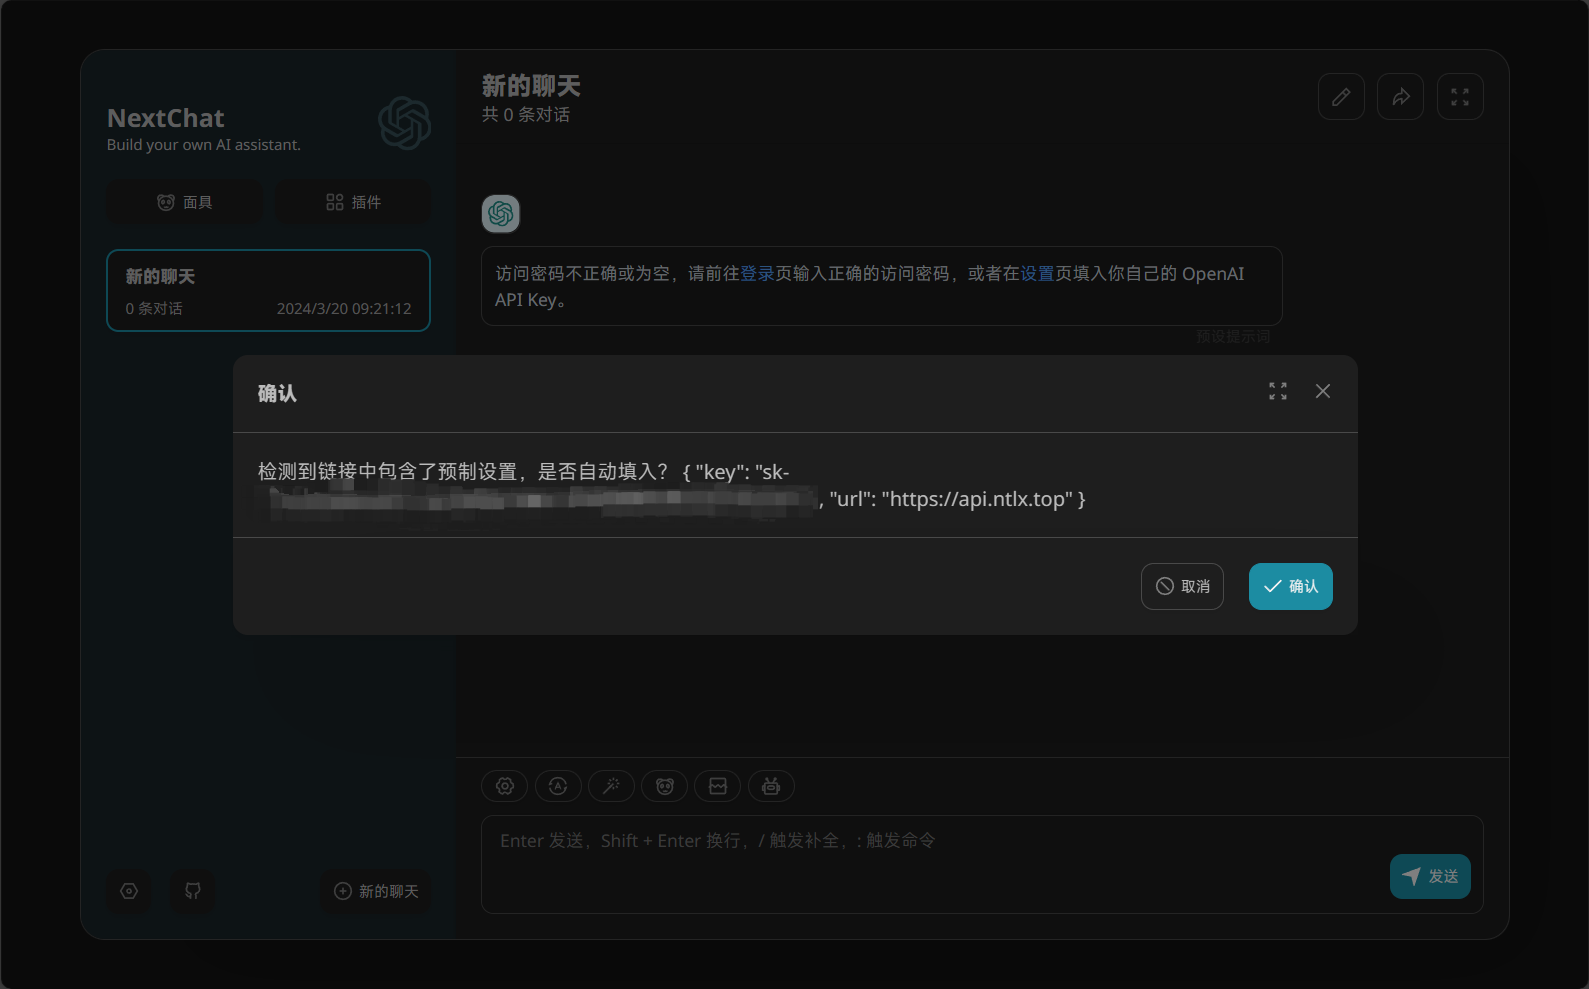Click the 共 0 条对话 subtitle
This screenshot has width=1589, height=989.
pos(526,115)
